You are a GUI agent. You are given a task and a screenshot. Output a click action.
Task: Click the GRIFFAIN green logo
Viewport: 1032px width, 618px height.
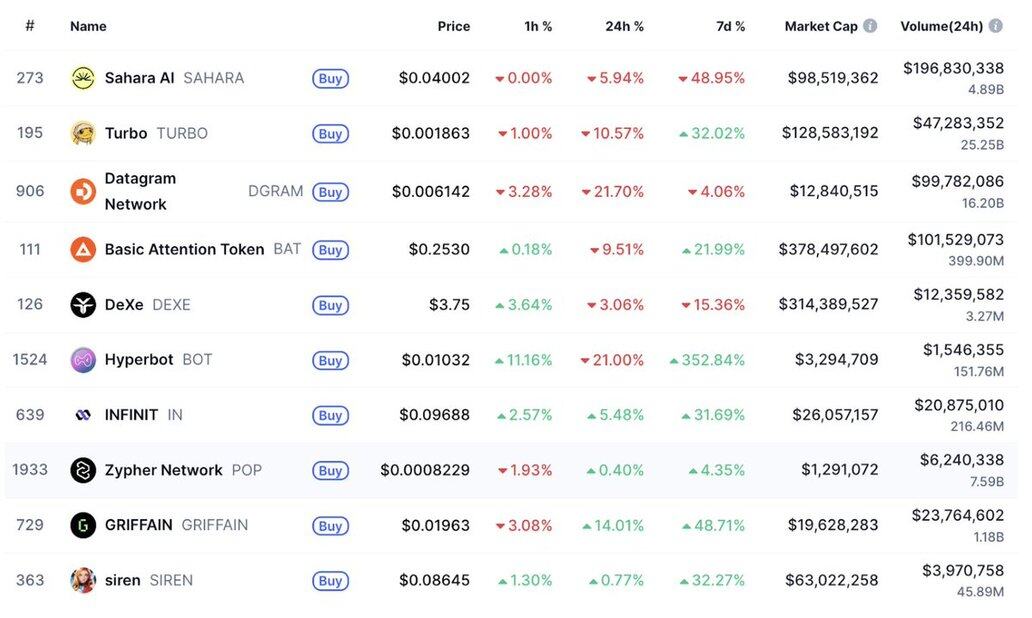[83, 525]
